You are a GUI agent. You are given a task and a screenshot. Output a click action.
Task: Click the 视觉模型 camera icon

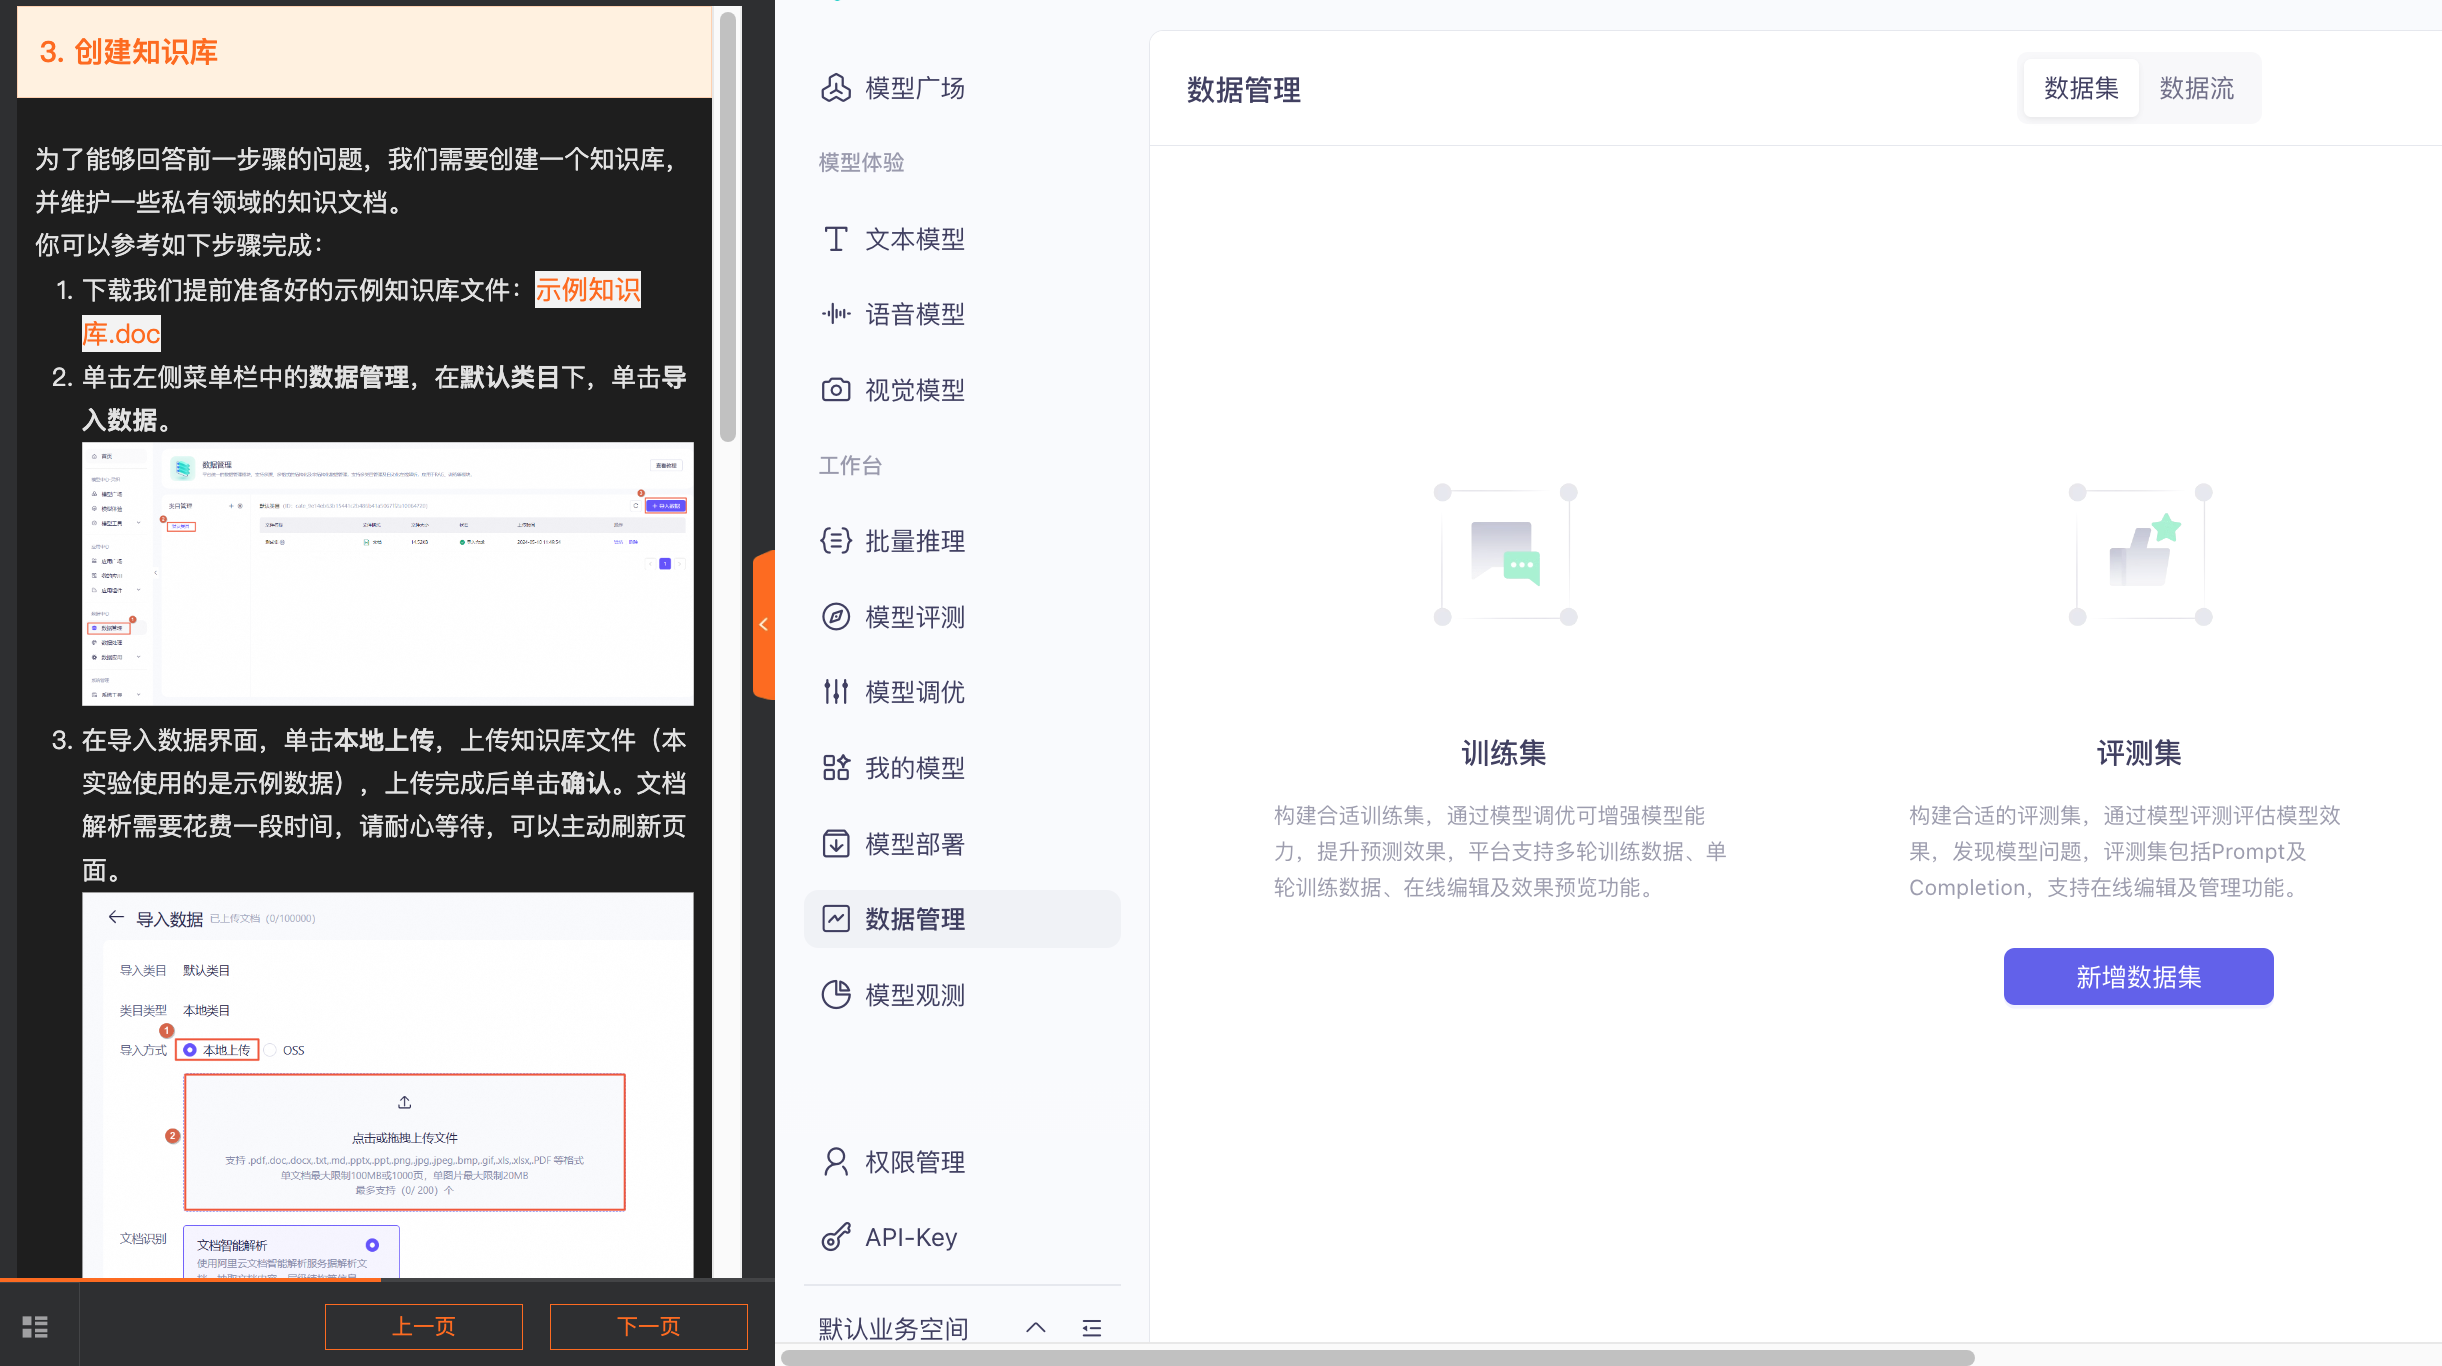[x=835, y=390]
